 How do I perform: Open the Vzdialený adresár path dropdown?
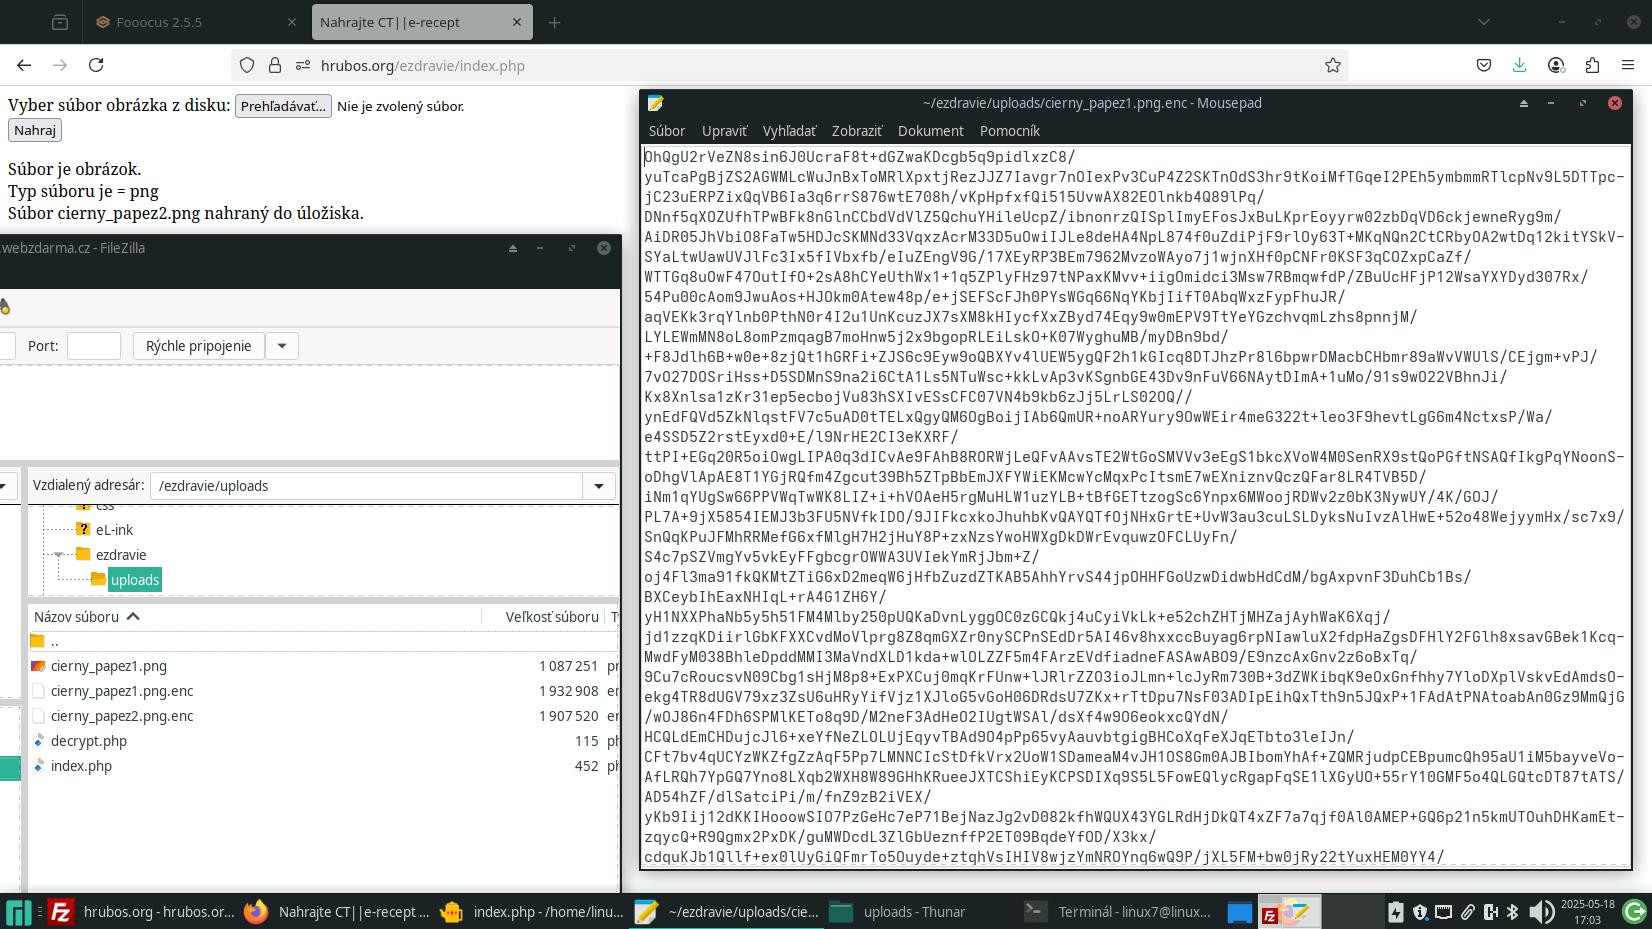598,486
